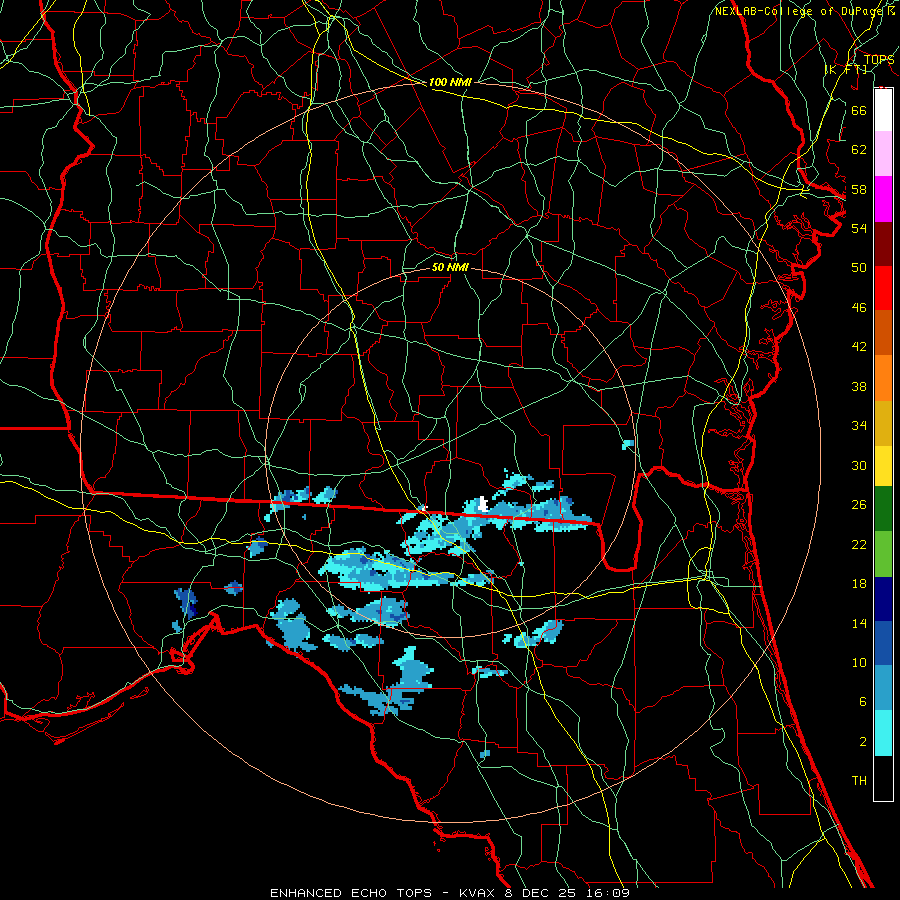This screenshot has height=900, width=900.
Task: Click the '14' legend value
Action: pos(859,623)
